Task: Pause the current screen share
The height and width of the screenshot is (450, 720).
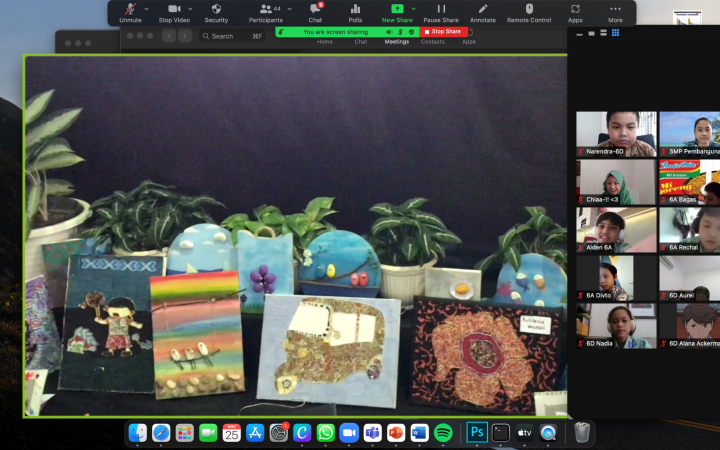Action: [440, 12]
